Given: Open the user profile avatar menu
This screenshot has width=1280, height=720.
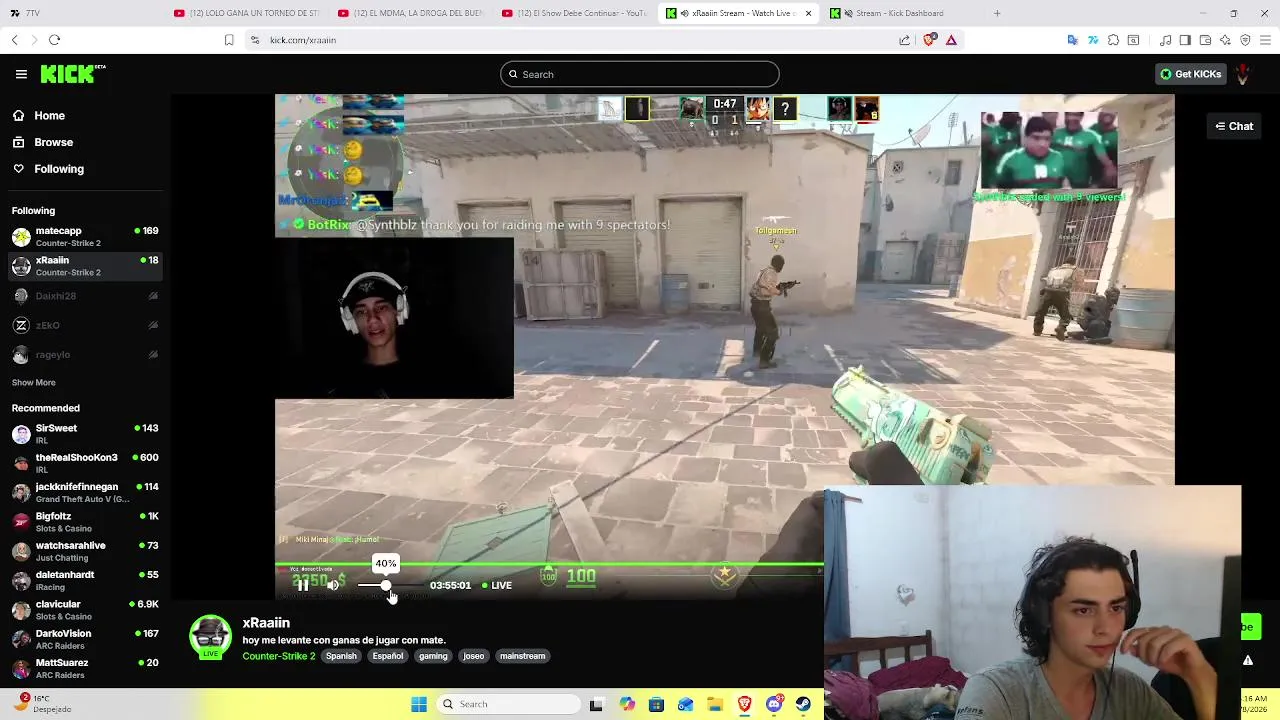Looking at the screenshot, I should (1243, 74).
